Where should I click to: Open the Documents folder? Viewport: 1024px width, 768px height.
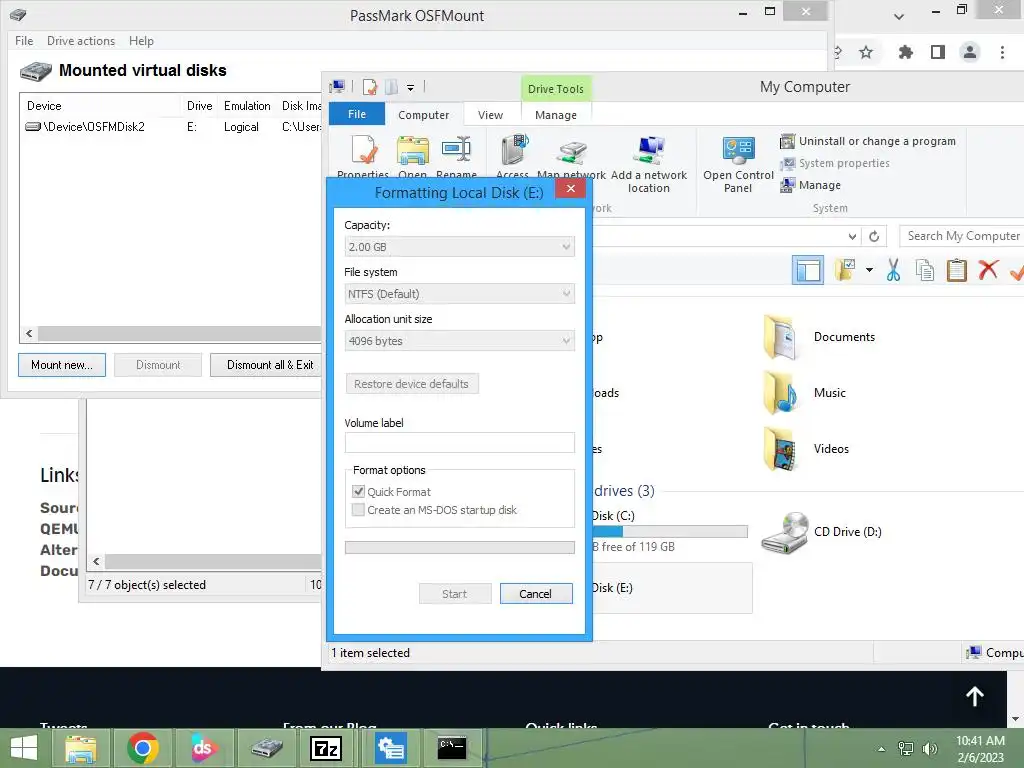click(x=820, y=337)
